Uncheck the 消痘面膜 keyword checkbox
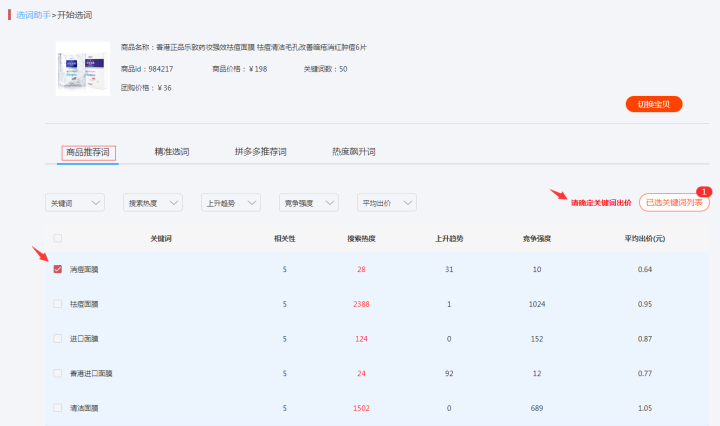The width and height of the screenshot is (720, 426). pos(58,269)
